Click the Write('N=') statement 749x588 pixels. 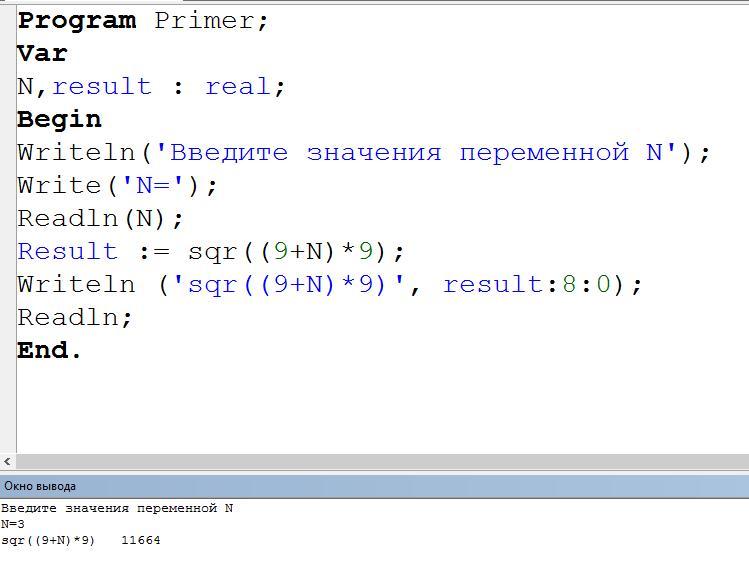coord(117,185)
